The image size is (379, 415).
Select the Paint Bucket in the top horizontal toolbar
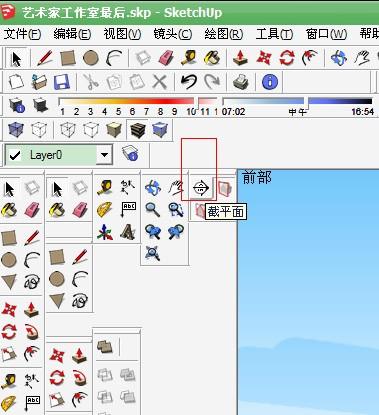pyautogui.click(x=212, y=58)
